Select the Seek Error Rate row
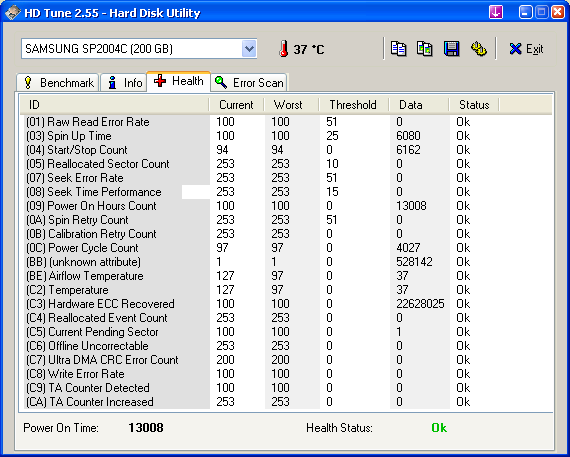This screenshot has width=570, height=457. [x=286, y=178]
